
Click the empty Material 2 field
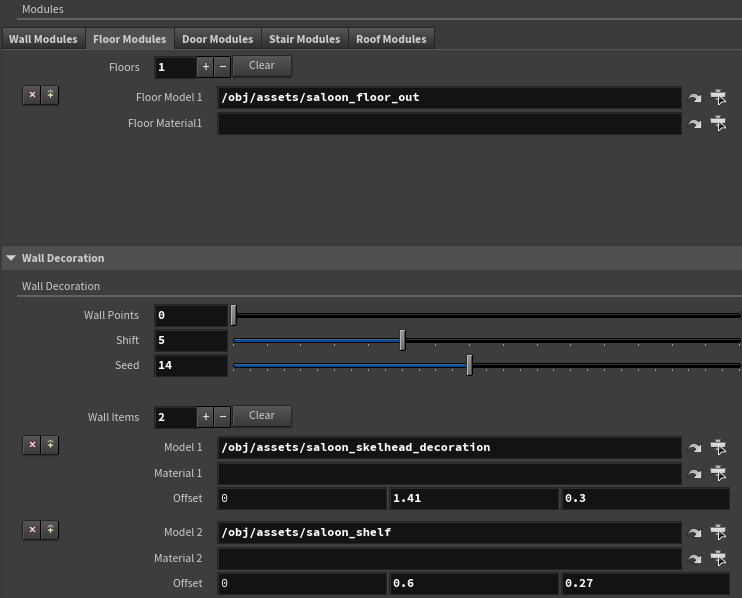click(x=450, y=559)
